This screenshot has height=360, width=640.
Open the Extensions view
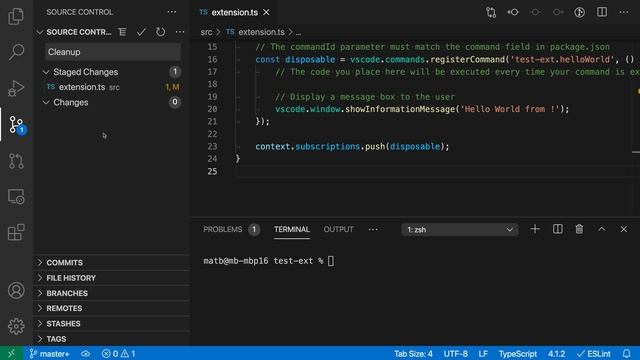tap(16, 232)
